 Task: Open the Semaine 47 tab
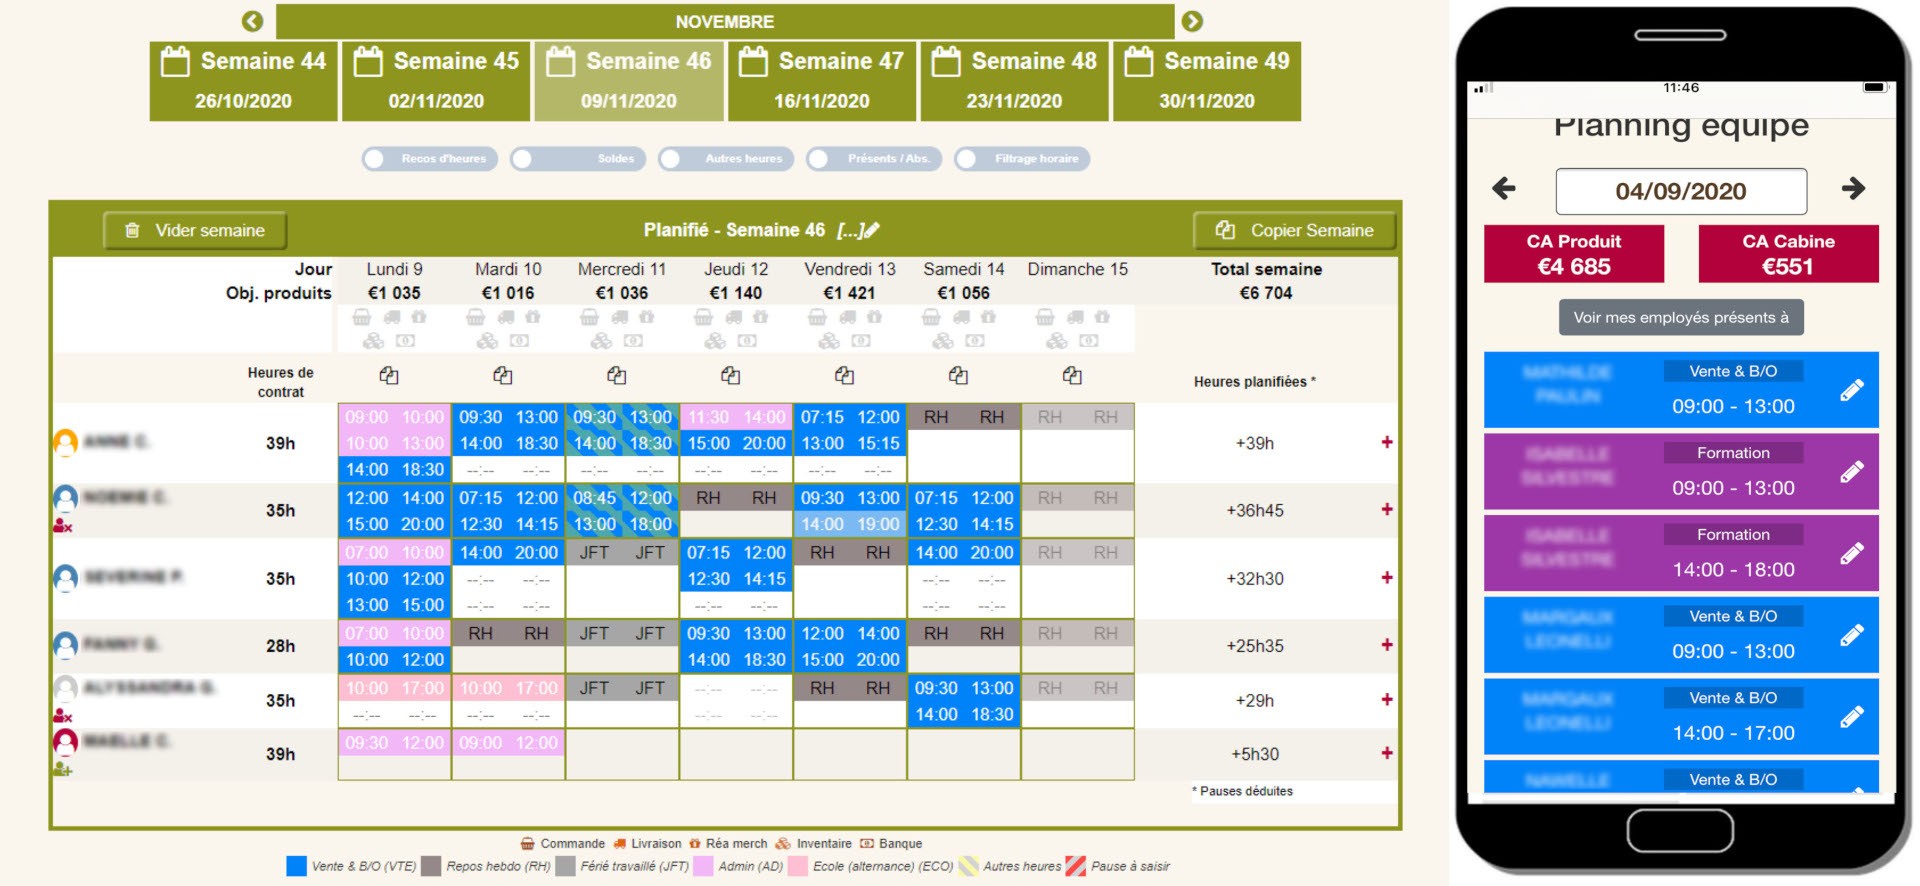[x=822, y=81]
